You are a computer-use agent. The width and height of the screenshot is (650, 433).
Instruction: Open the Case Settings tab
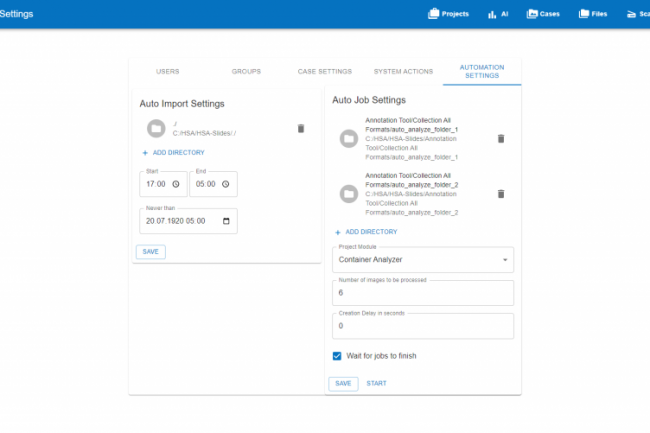tap(325, 72)
